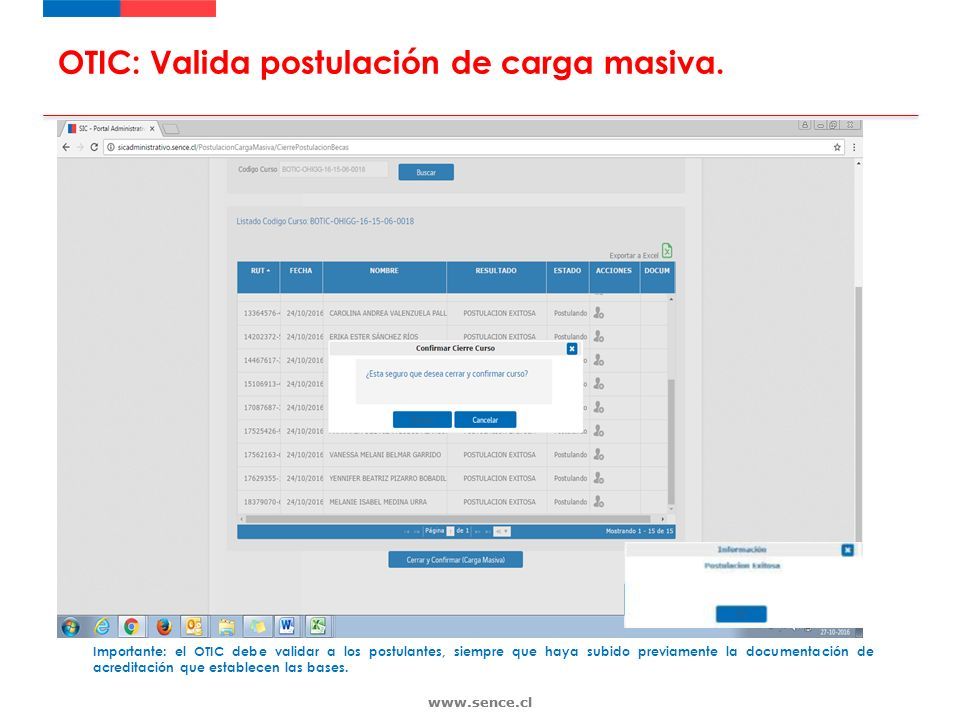The image size is (960, 720).
Task: Click the table horizontal scrollbar
Action: pos(446,519)
